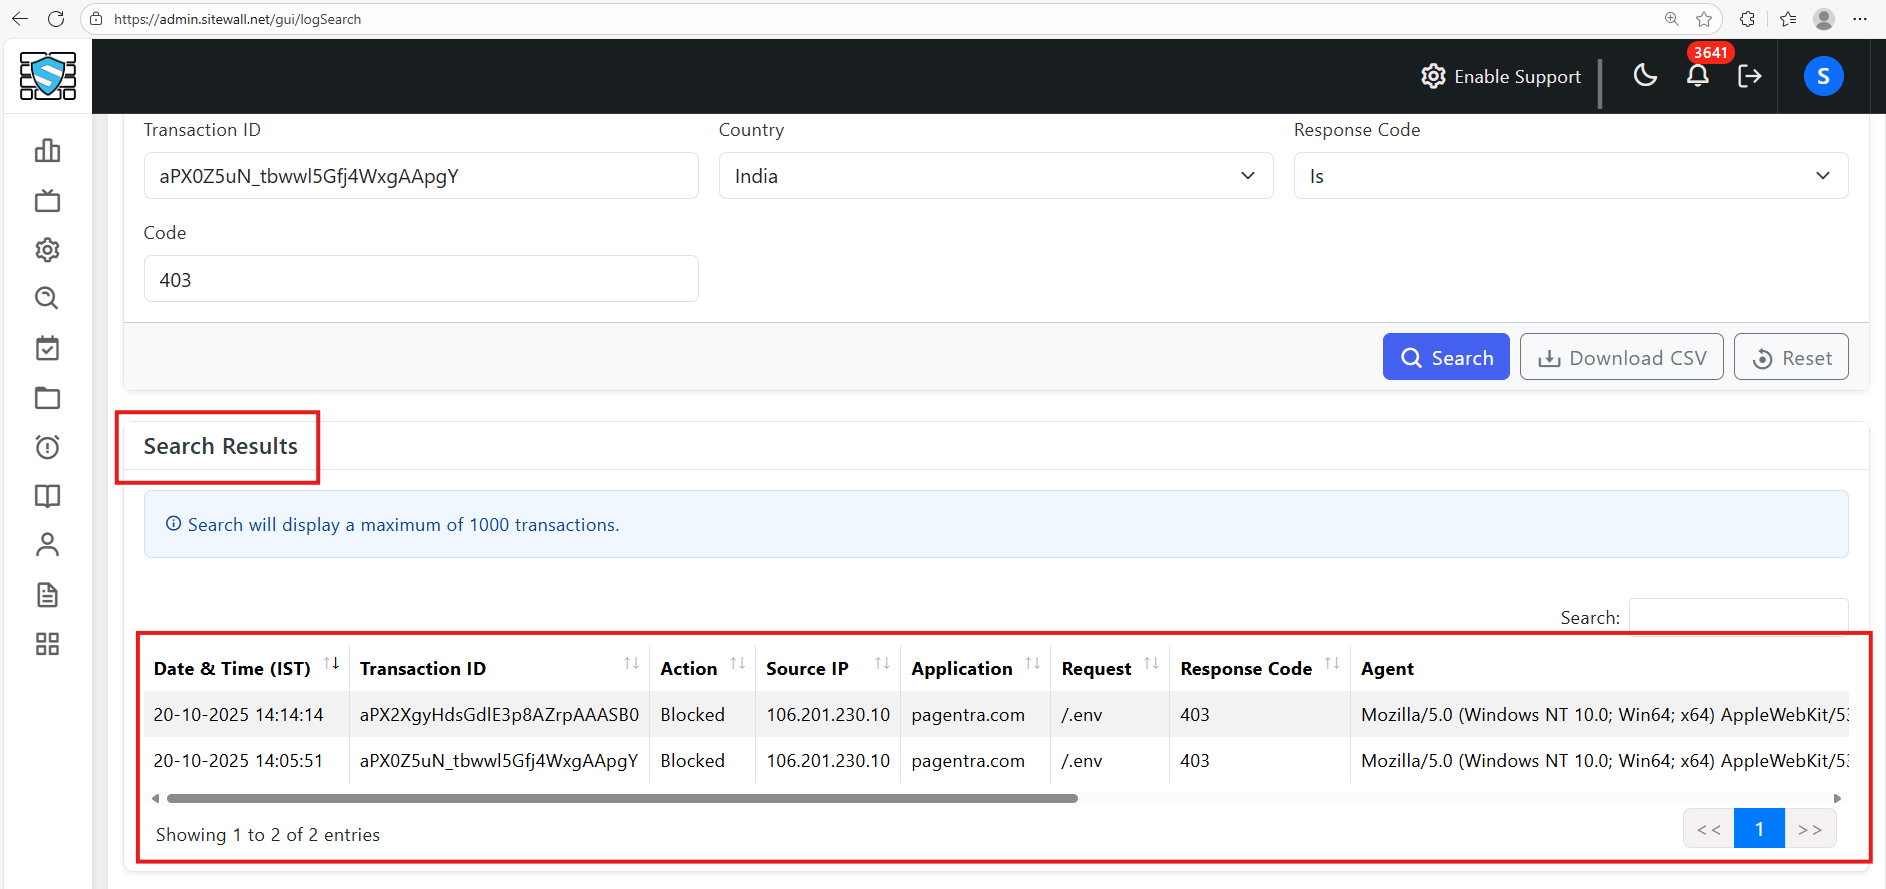Open the dashboard bar chart sidebar icon
The height and width of the screenshot is (889, 1886).
click(x=47, y=151)
